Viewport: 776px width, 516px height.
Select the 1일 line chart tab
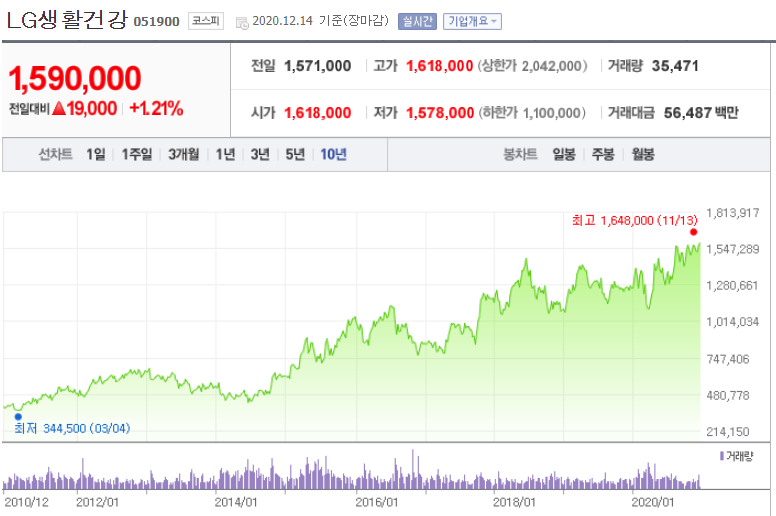96,154
